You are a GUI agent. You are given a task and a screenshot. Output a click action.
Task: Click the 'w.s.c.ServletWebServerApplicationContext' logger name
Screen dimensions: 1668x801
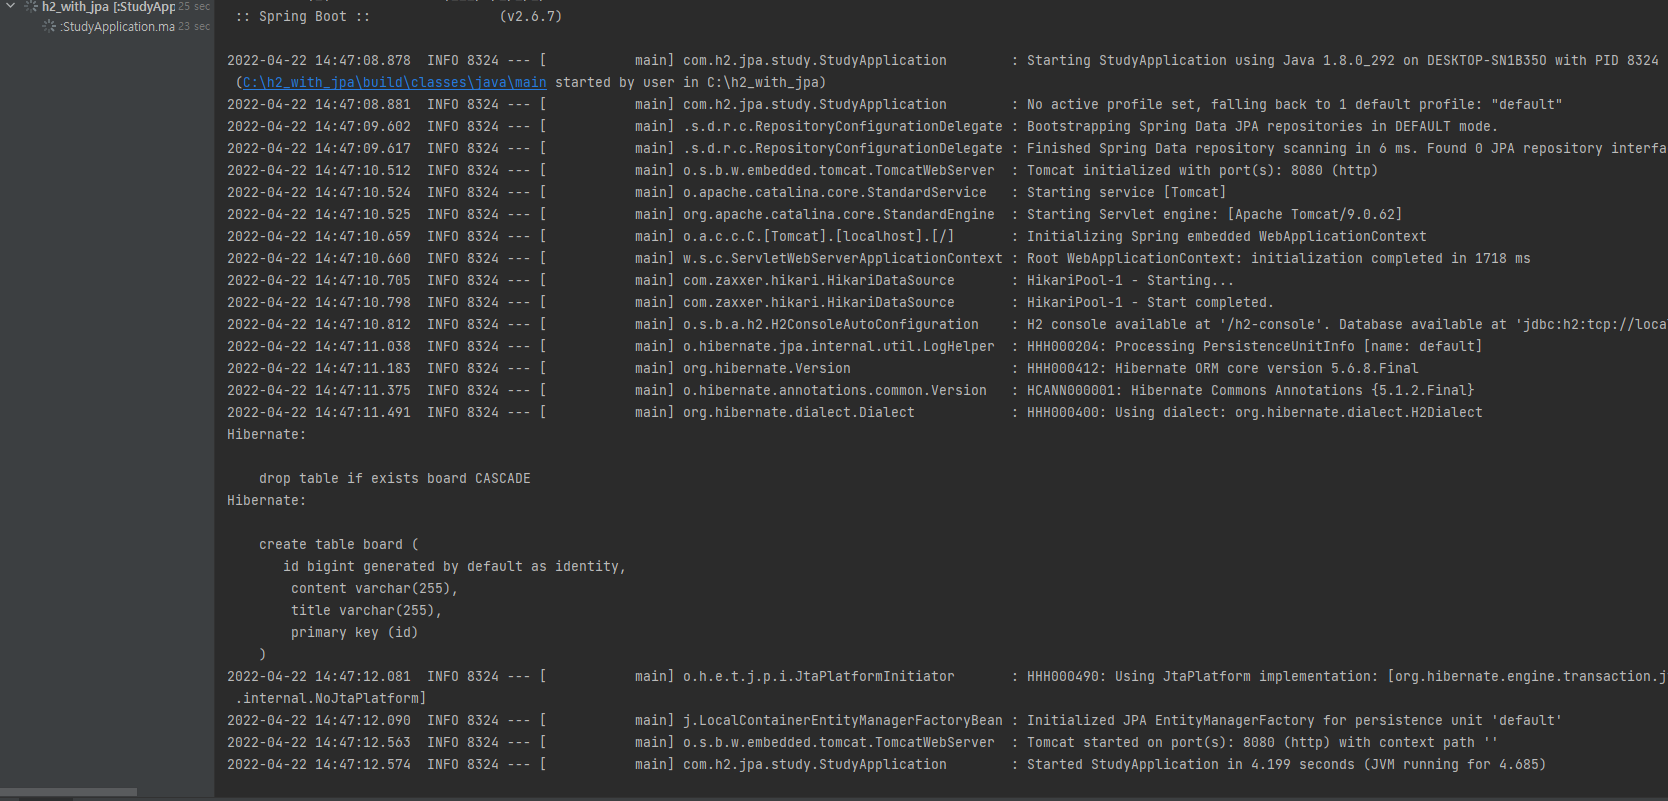coord(843,258)
